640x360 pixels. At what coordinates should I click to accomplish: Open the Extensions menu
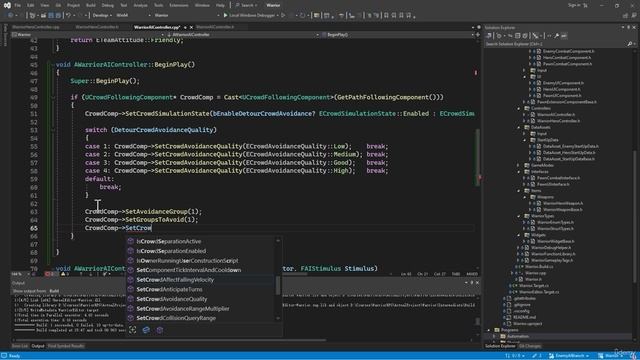click(x=179, y=5)
